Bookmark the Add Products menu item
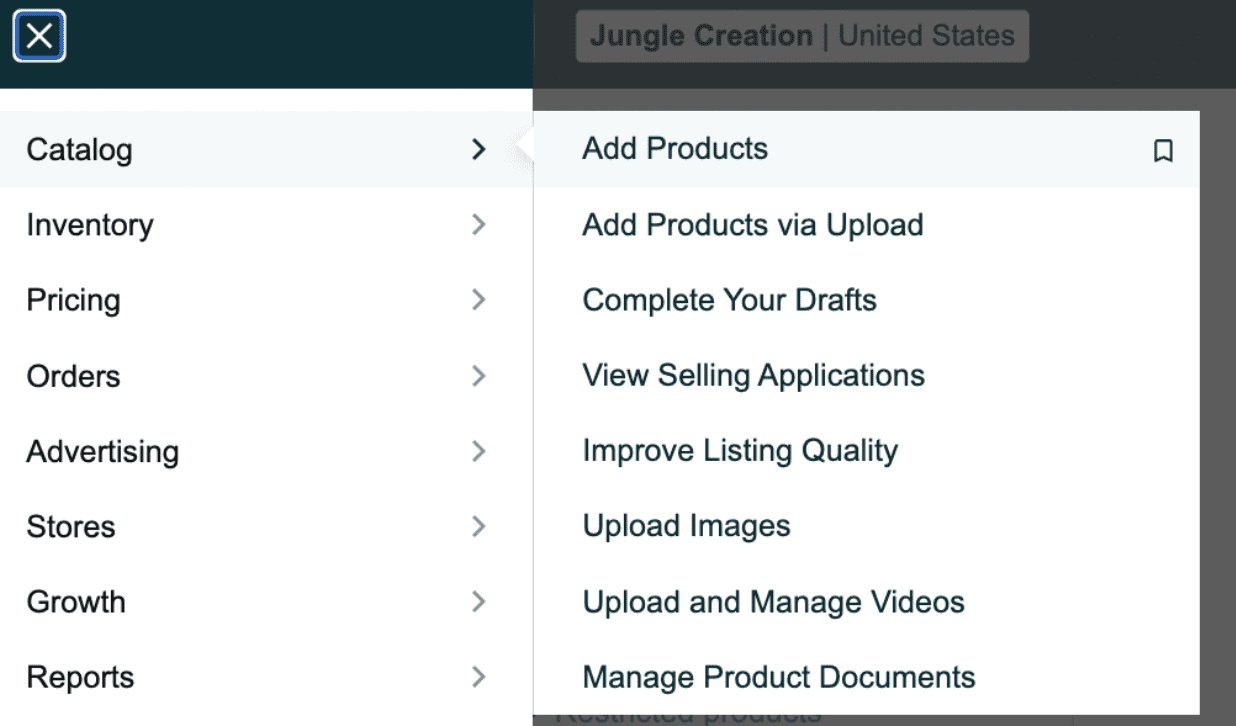The image size is (1236, 726). tap(1162, 151)
